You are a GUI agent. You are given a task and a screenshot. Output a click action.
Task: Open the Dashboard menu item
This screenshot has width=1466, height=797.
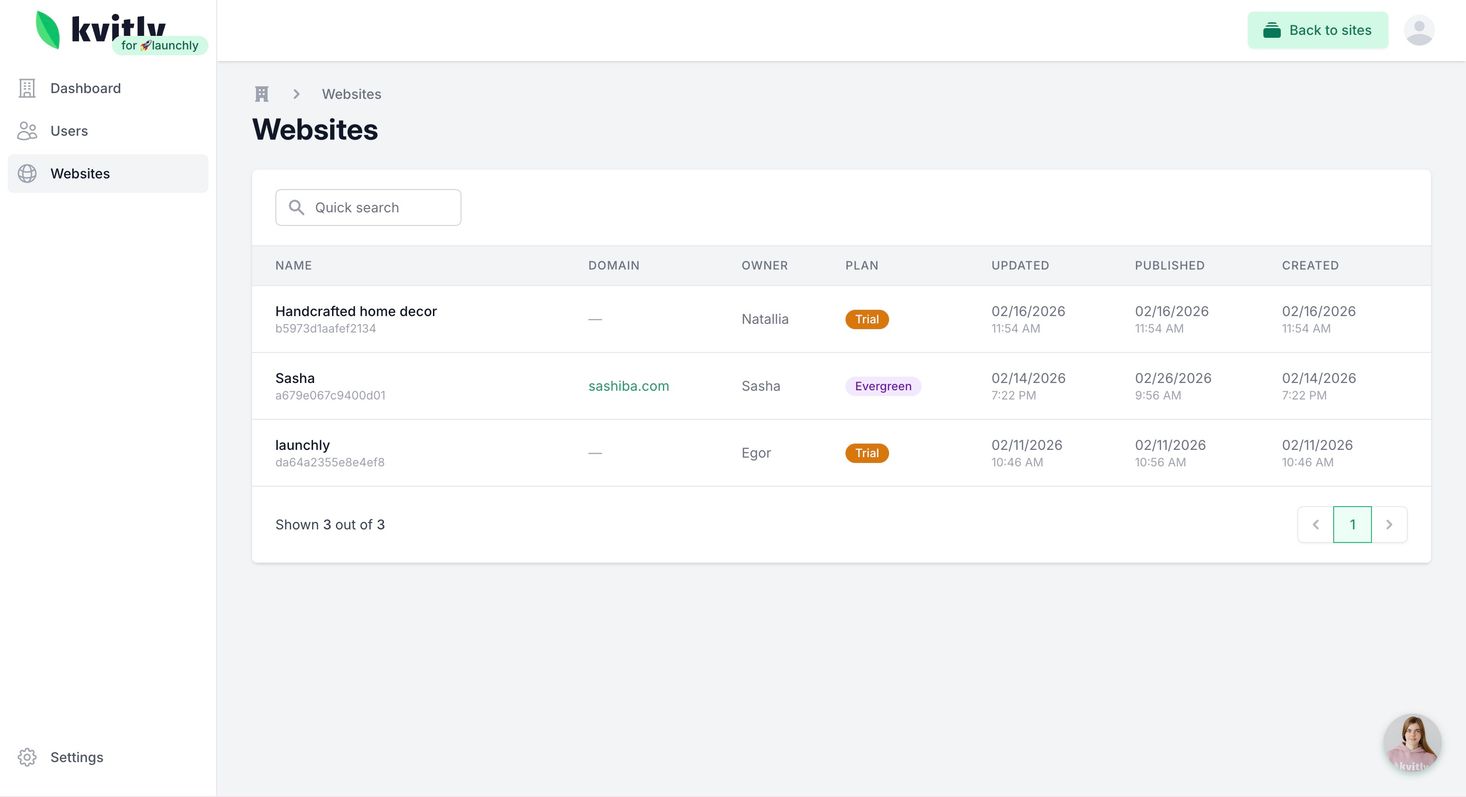(85, 88)
